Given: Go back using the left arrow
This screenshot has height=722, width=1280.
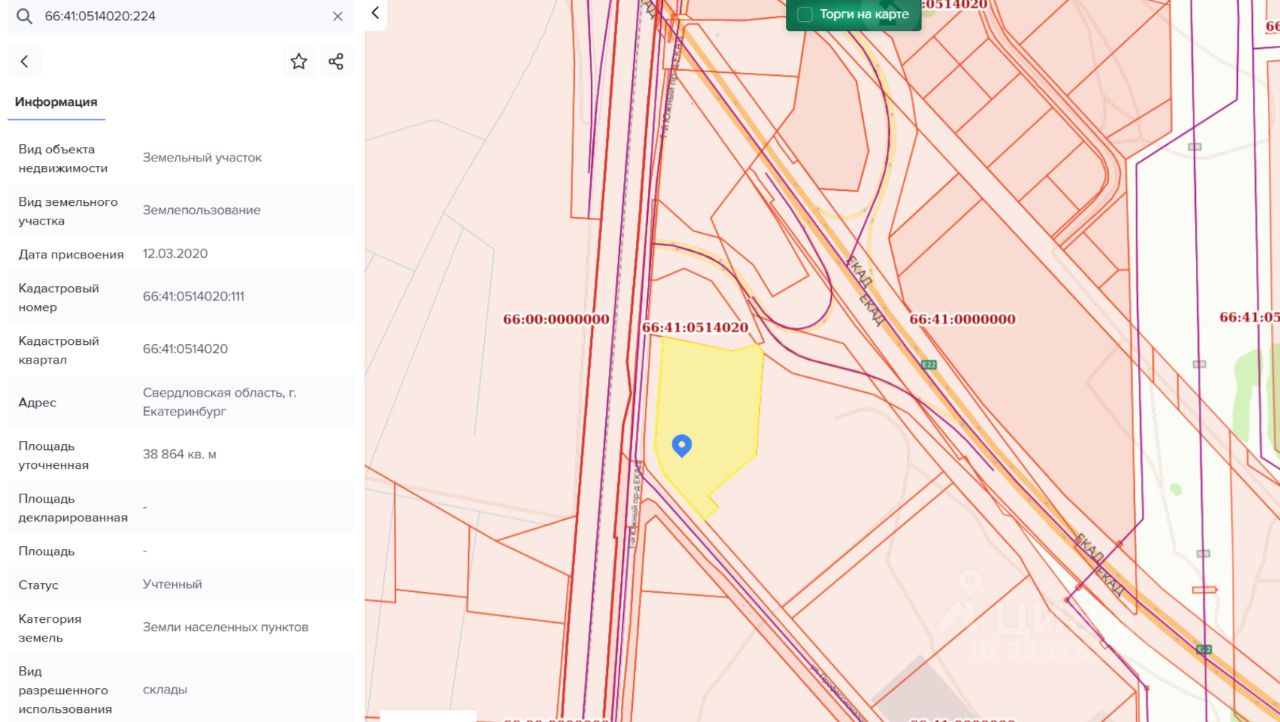Looking at the screenshot, I should 25,62.
